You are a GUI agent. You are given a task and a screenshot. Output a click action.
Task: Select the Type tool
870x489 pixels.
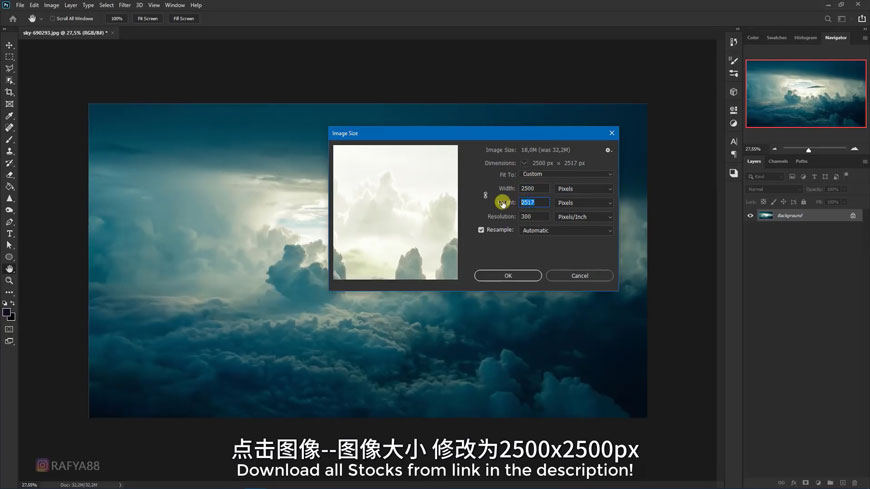(x=10, y=233)
